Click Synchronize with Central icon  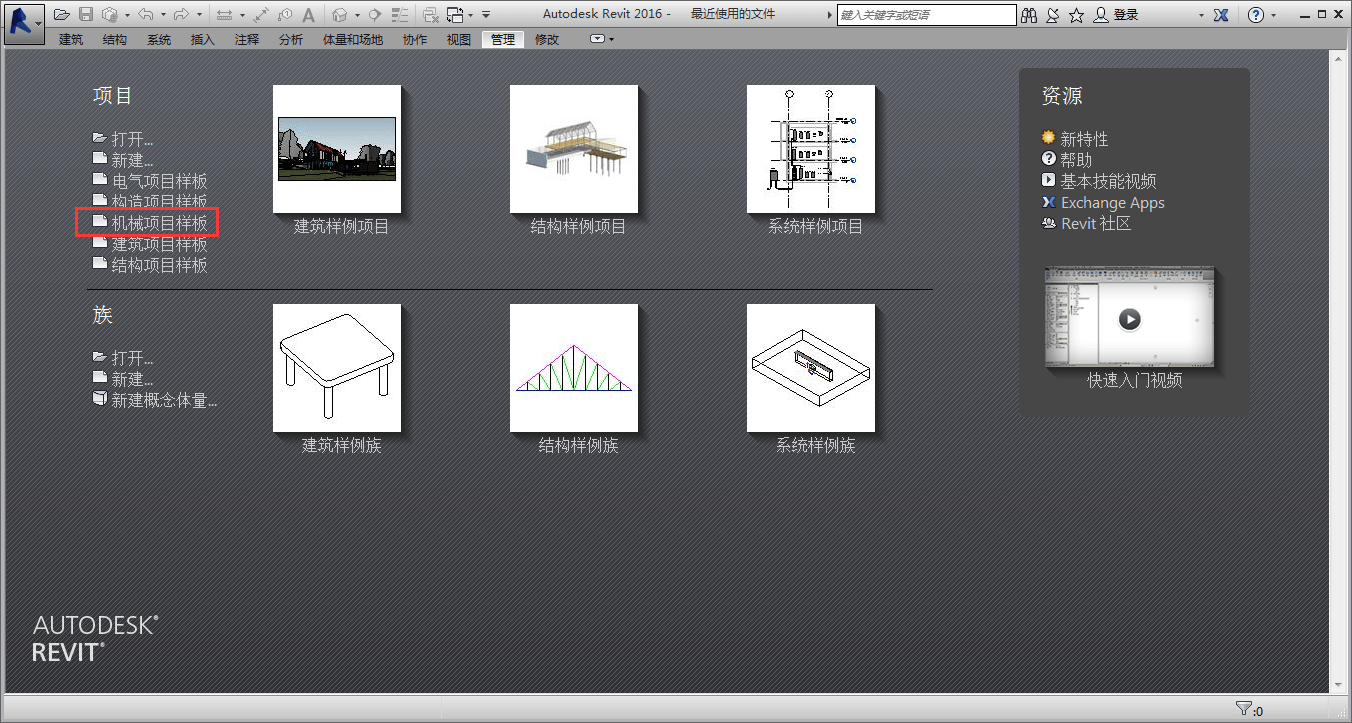[109, 15]
